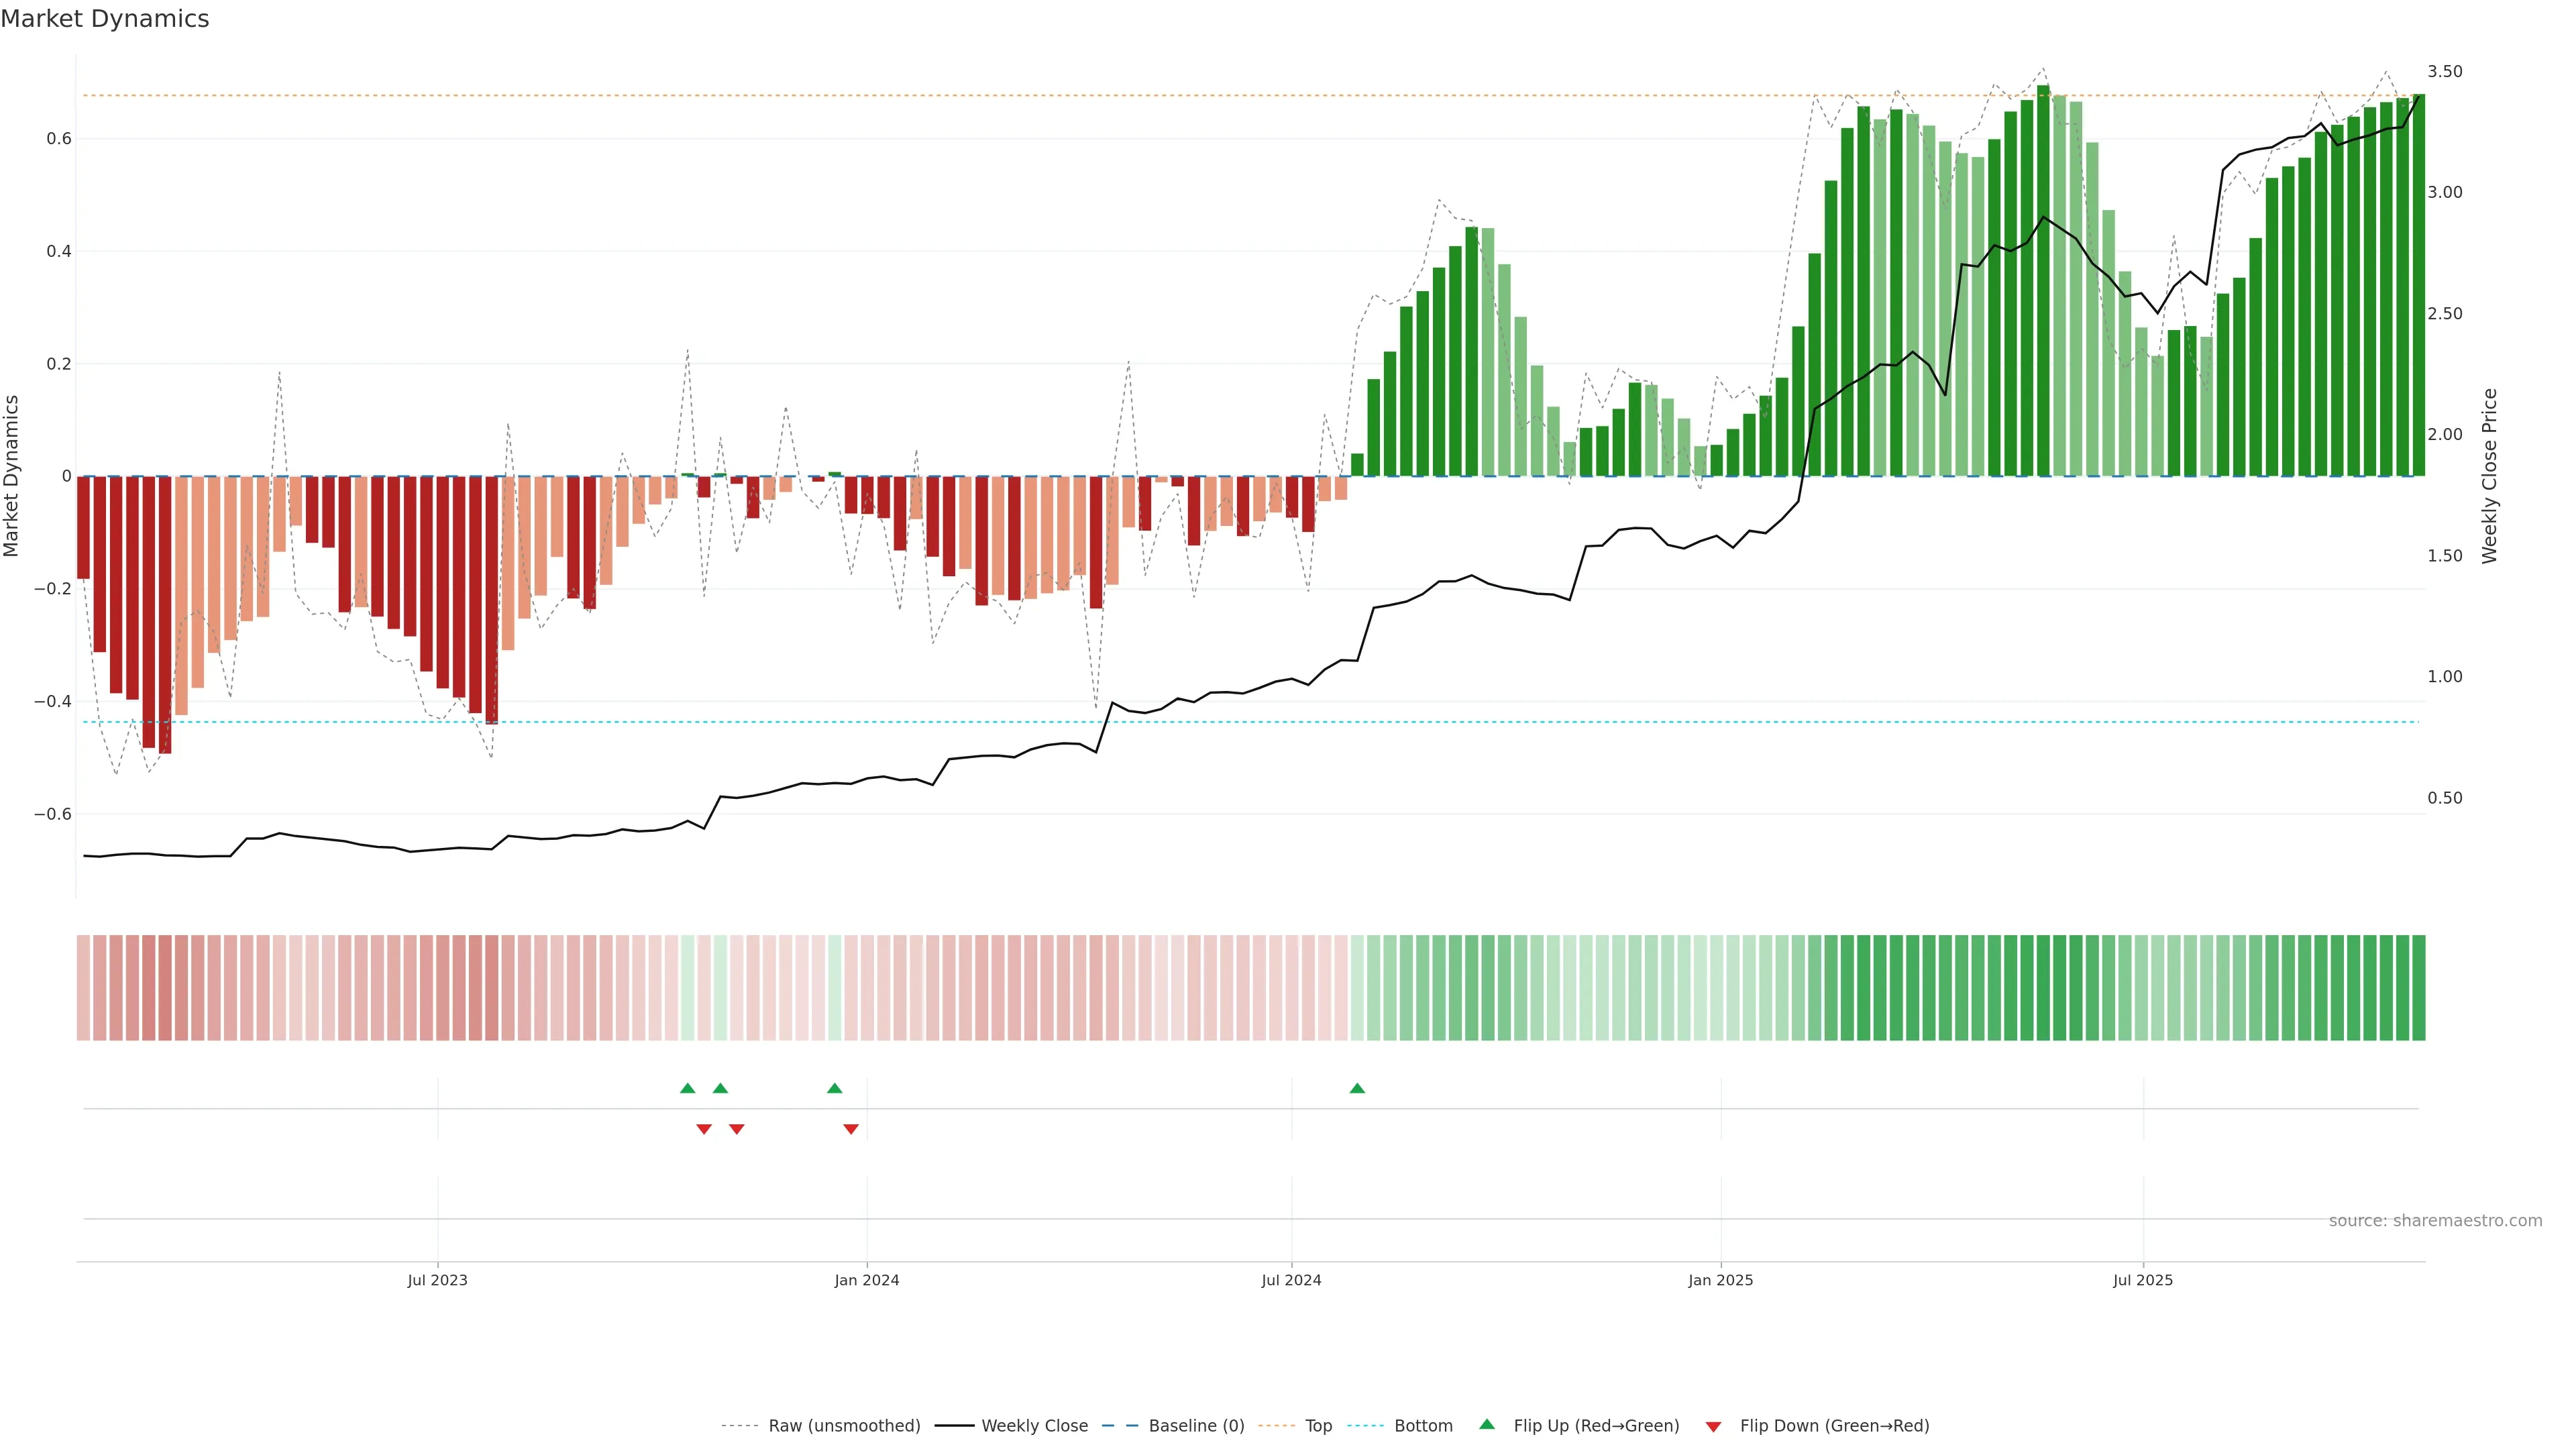Viewport: 2576px width, 1449px height.
Task: Click the Jan 2025 axis label
Action: [x=1720, y=1280]
